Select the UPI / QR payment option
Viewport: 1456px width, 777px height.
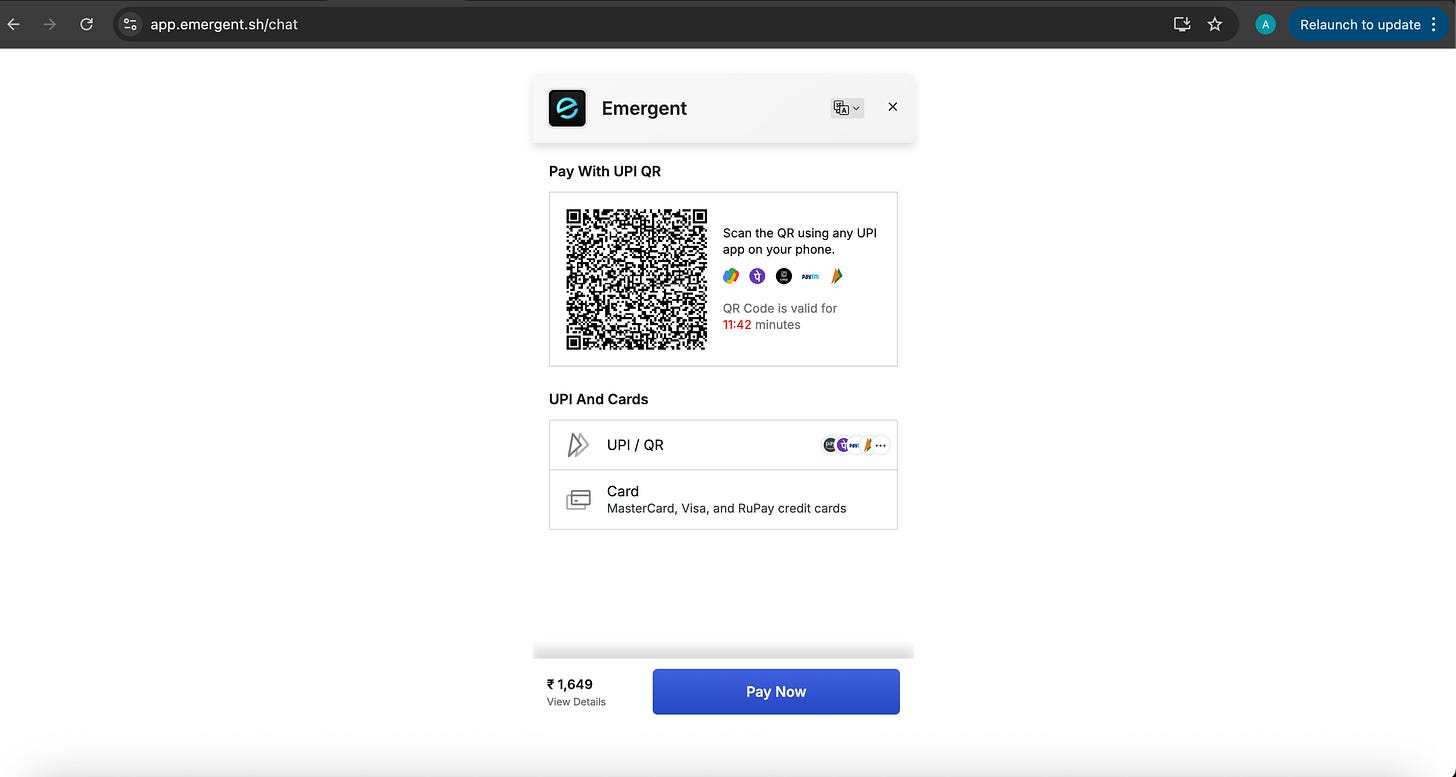(723, 445)
